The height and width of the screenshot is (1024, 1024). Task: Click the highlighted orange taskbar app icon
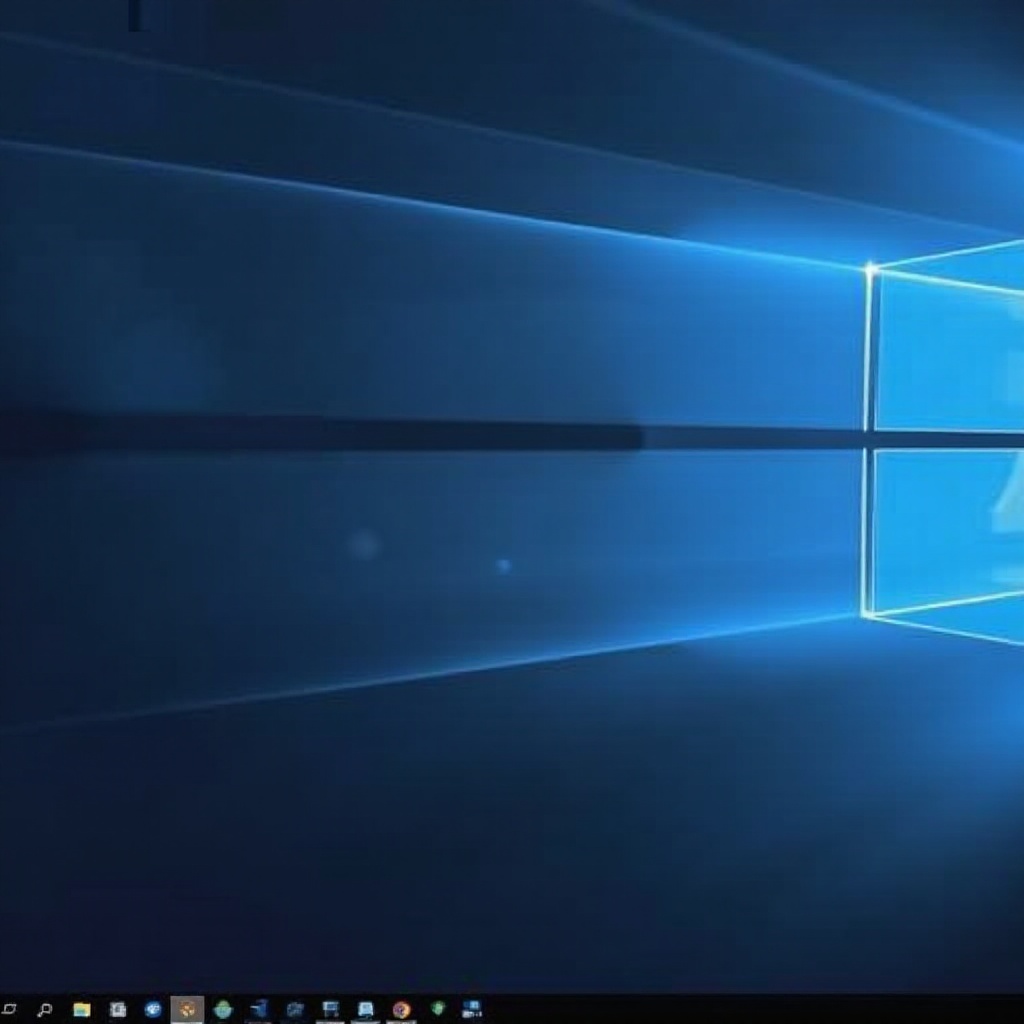[187, 1010]
